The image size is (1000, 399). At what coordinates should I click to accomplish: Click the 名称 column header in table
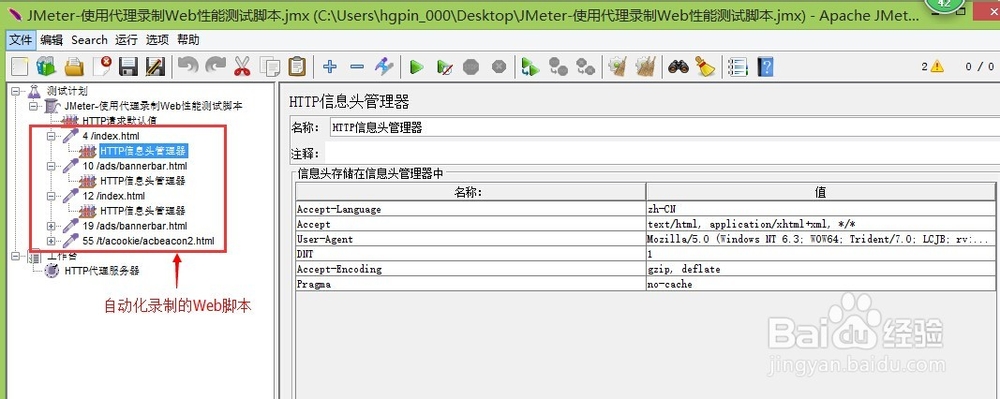[x=471, y=192]
